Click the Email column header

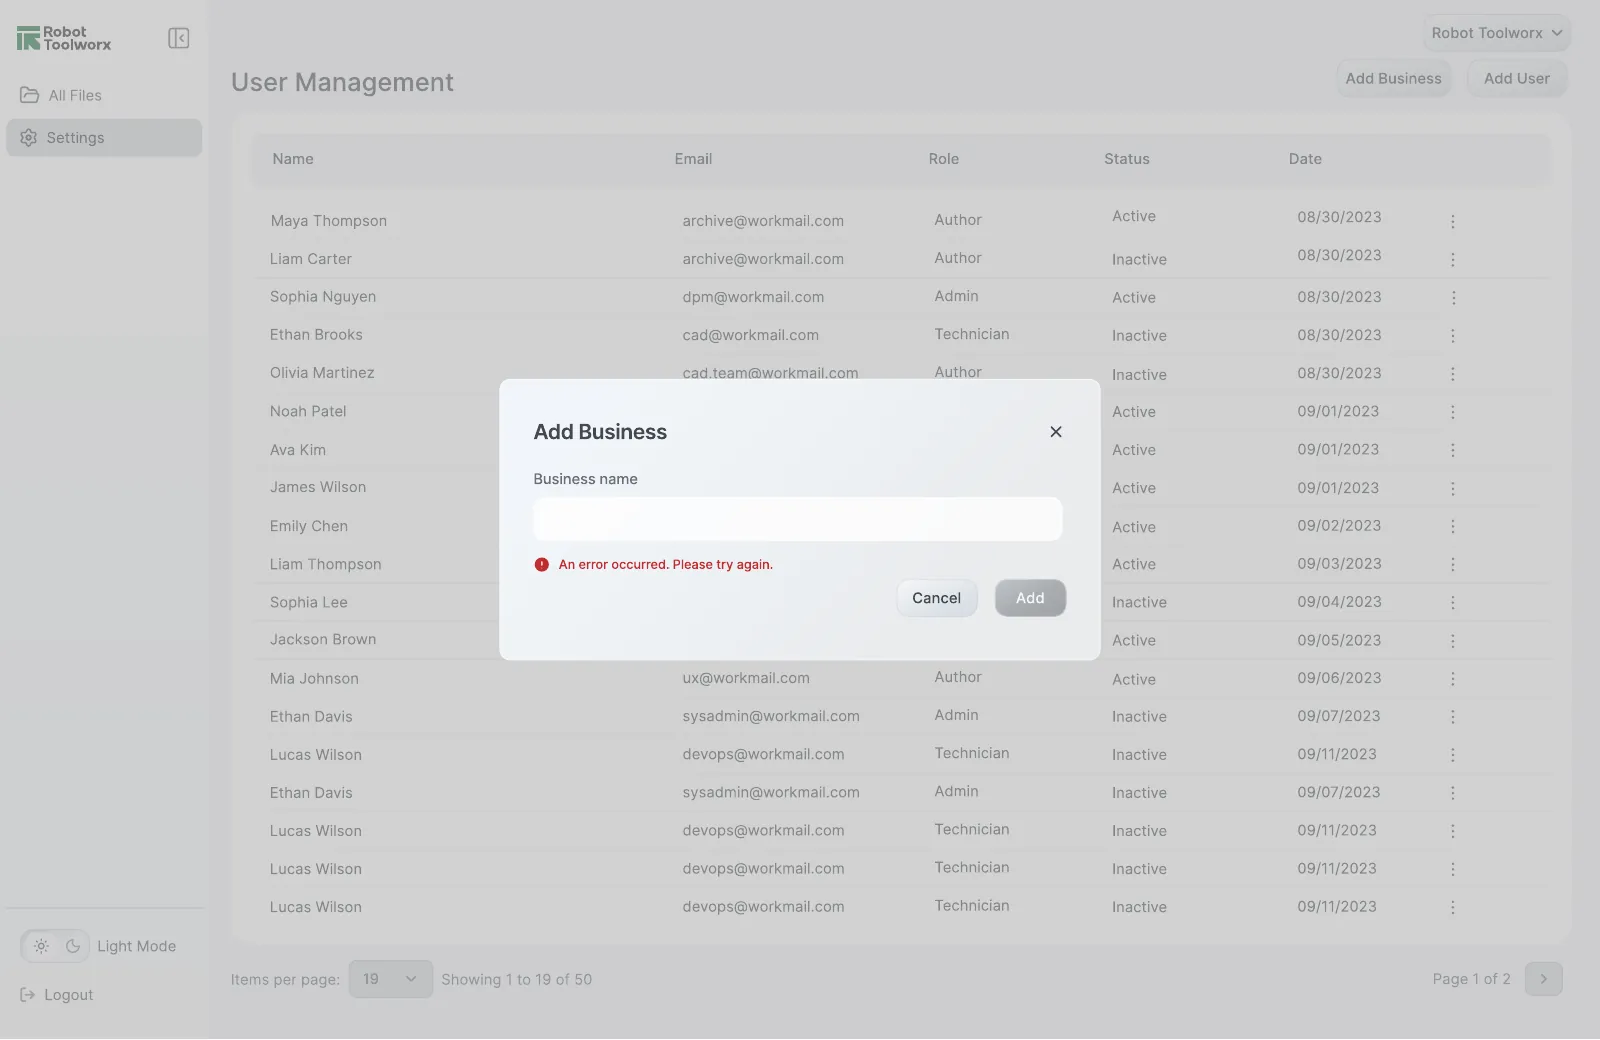coord(693,159)
